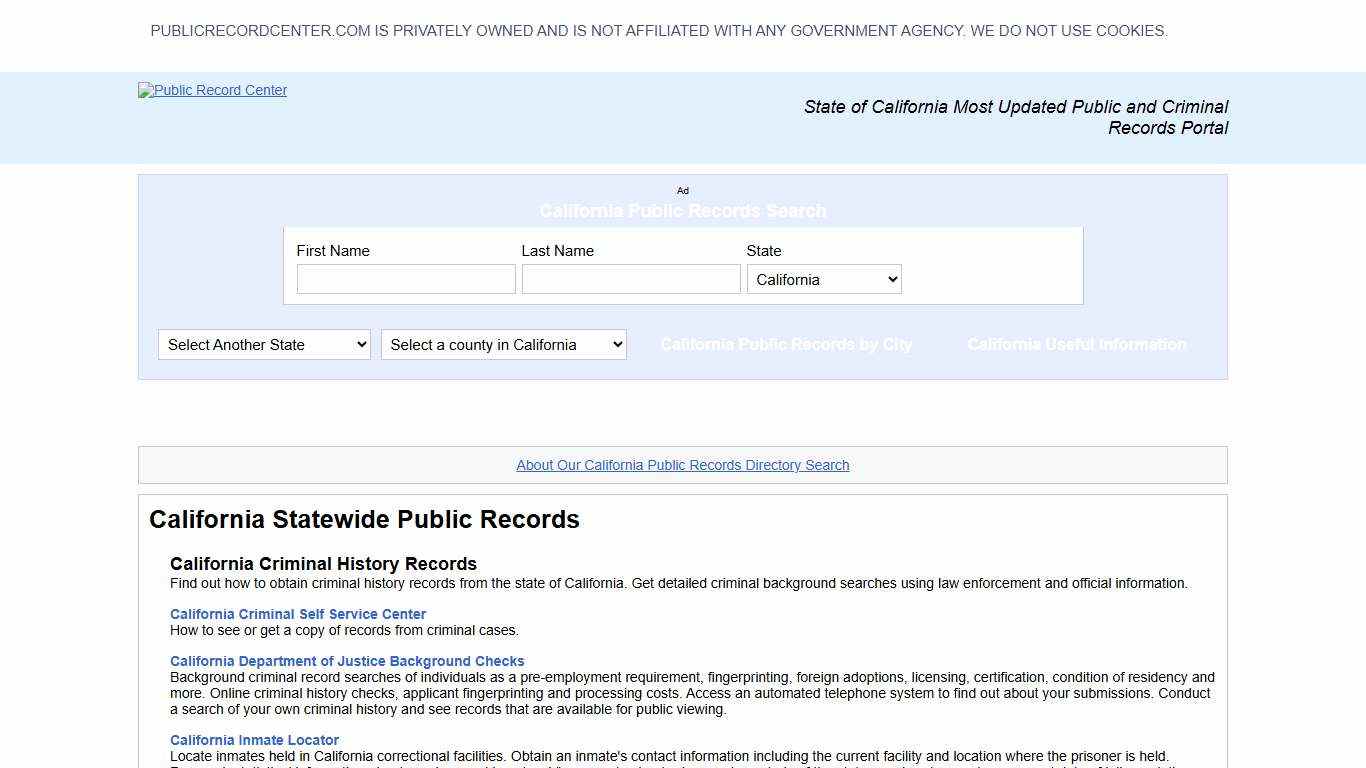Open California Public Records by City
This screenshot has height=768, width=1366.
(x=786, y=344)
